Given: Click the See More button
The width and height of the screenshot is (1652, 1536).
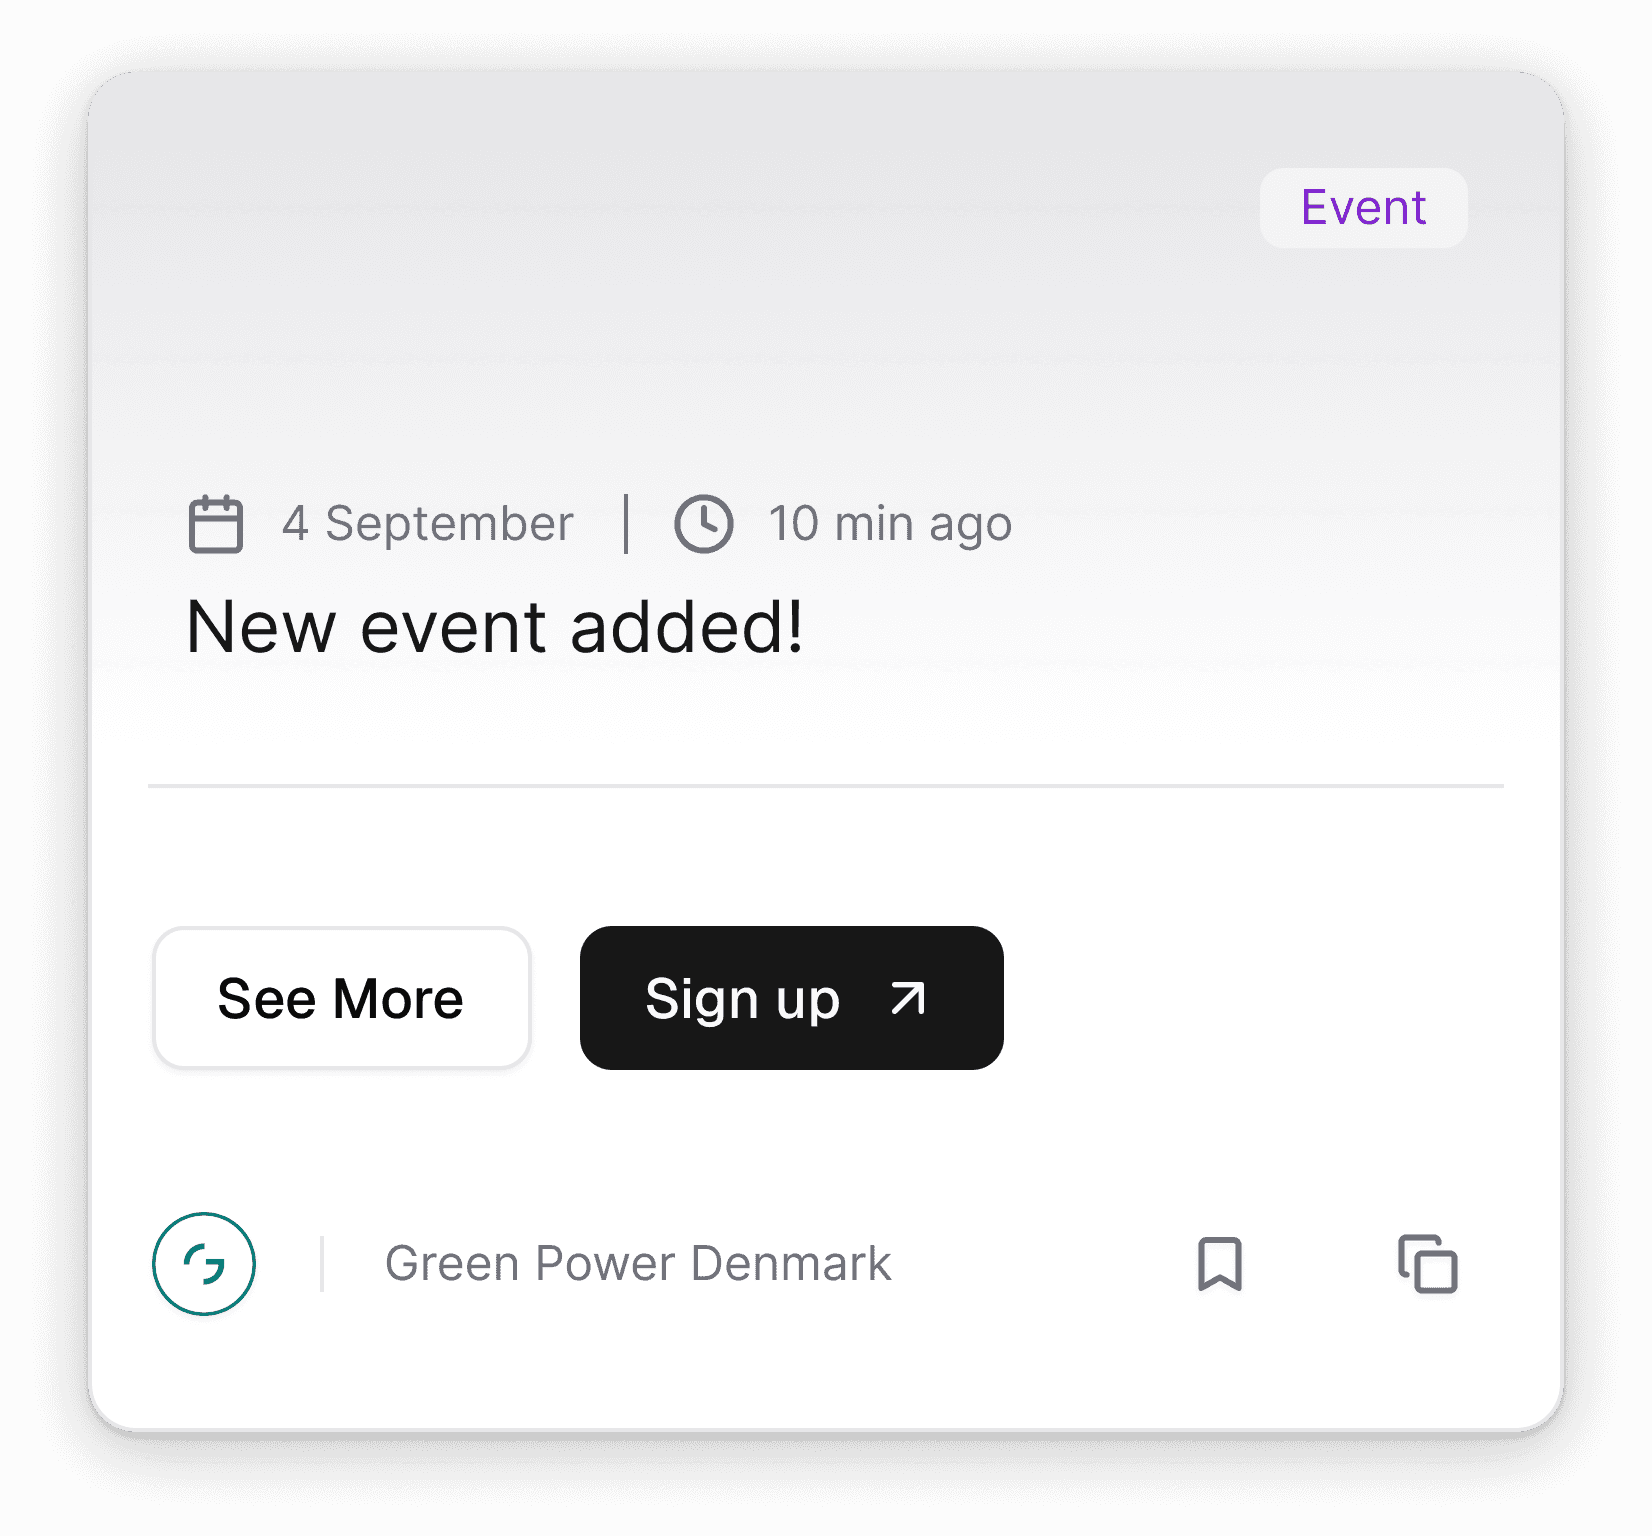Looking at the screenshot, I should point(341,998).
